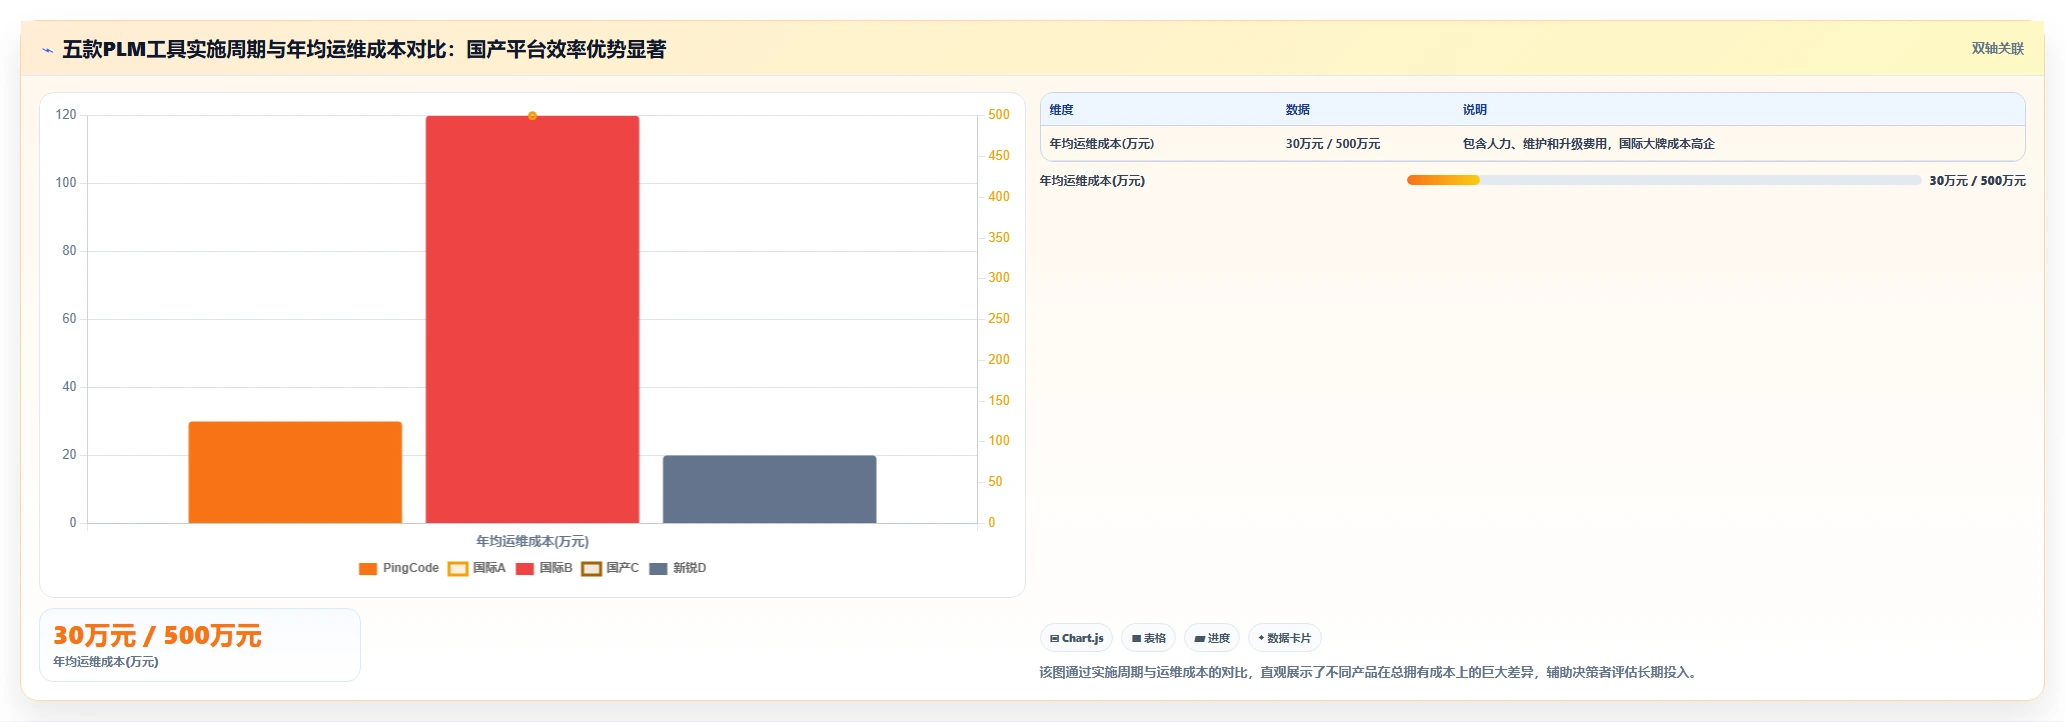Select the 表格 tag

(x=1148, y=638)
